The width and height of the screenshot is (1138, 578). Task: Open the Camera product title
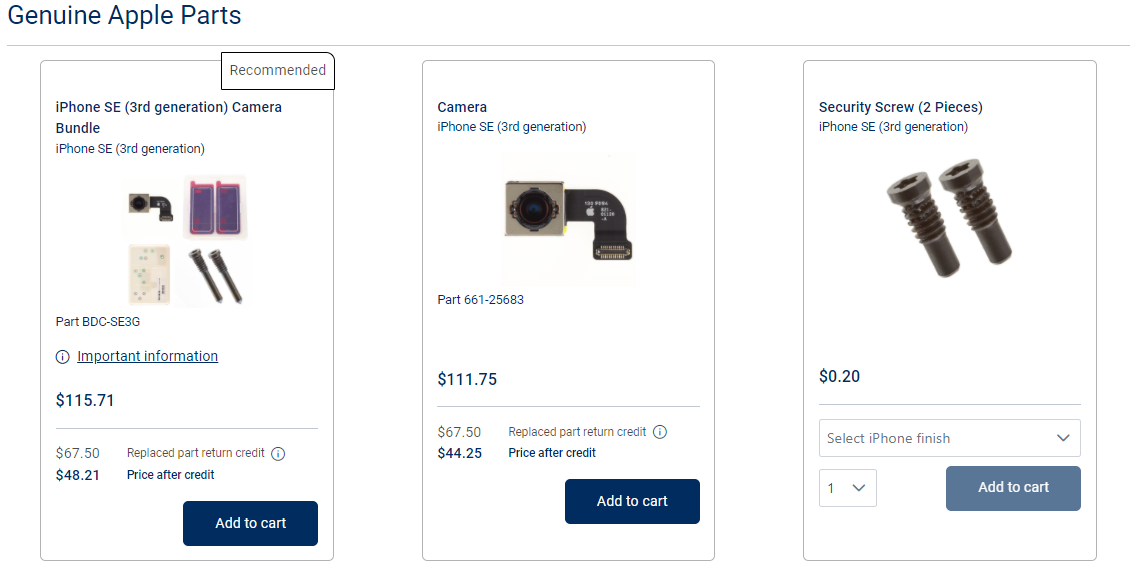pyautogui.click(x=462, y=107)
